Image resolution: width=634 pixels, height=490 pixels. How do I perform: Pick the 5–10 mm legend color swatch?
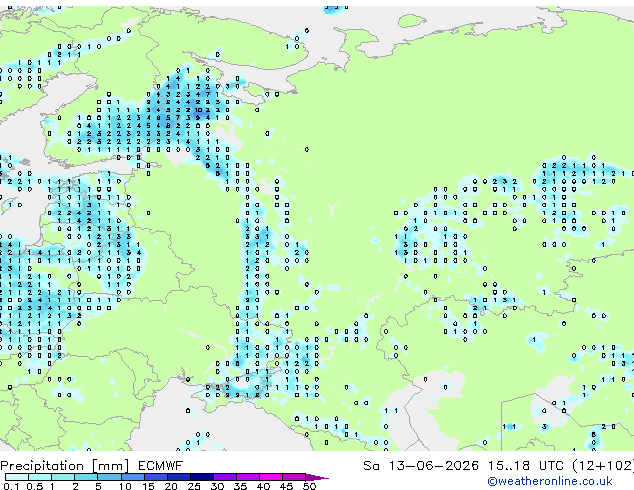[x=109, y=477]
